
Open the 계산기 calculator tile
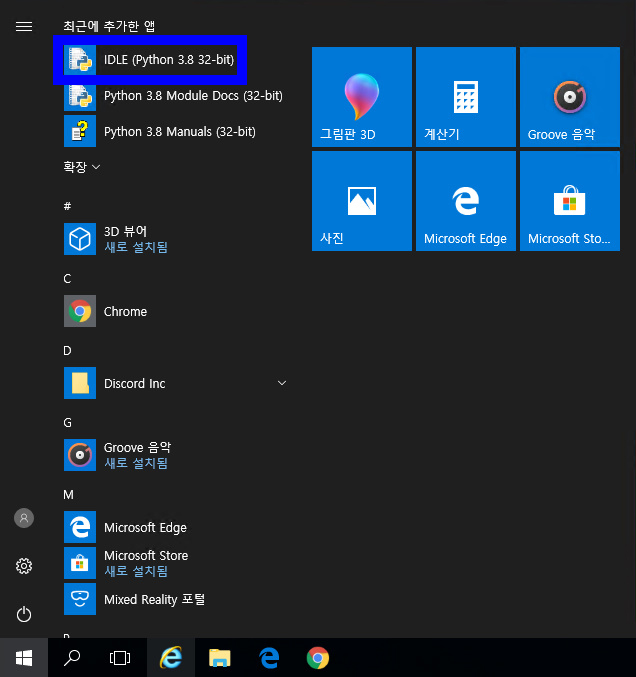pos(466,97)
